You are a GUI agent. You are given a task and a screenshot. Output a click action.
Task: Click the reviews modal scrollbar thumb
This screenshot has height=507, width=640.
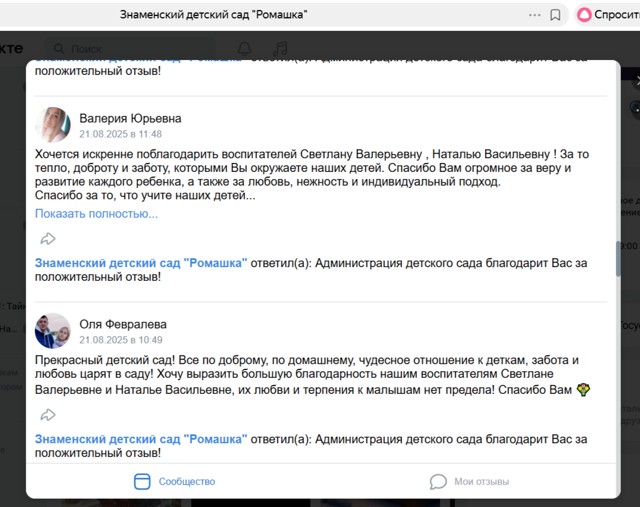[x=618, y=259]
